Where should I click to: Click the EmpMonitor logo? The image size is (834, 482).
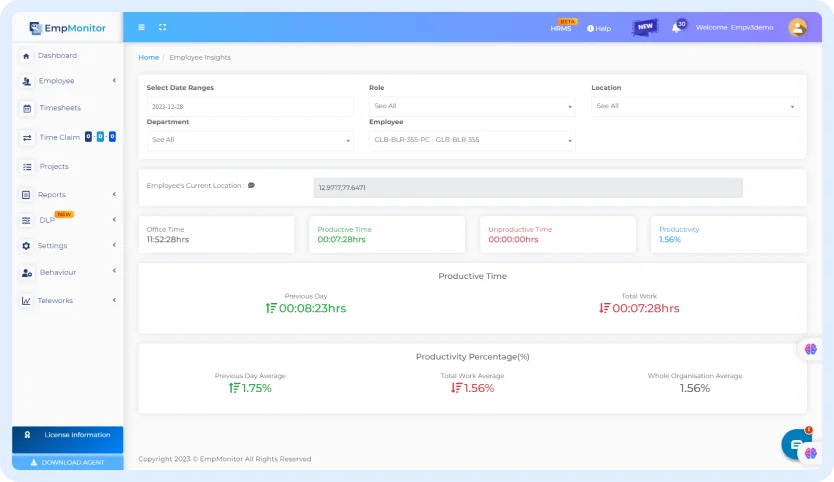click(67, 28)
